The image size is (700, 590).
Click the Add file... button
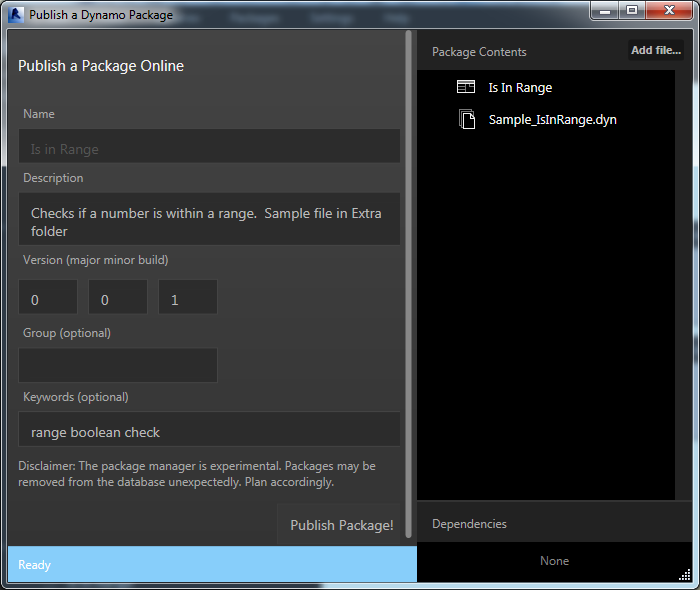pyautogui.click(x=656, y=50)
